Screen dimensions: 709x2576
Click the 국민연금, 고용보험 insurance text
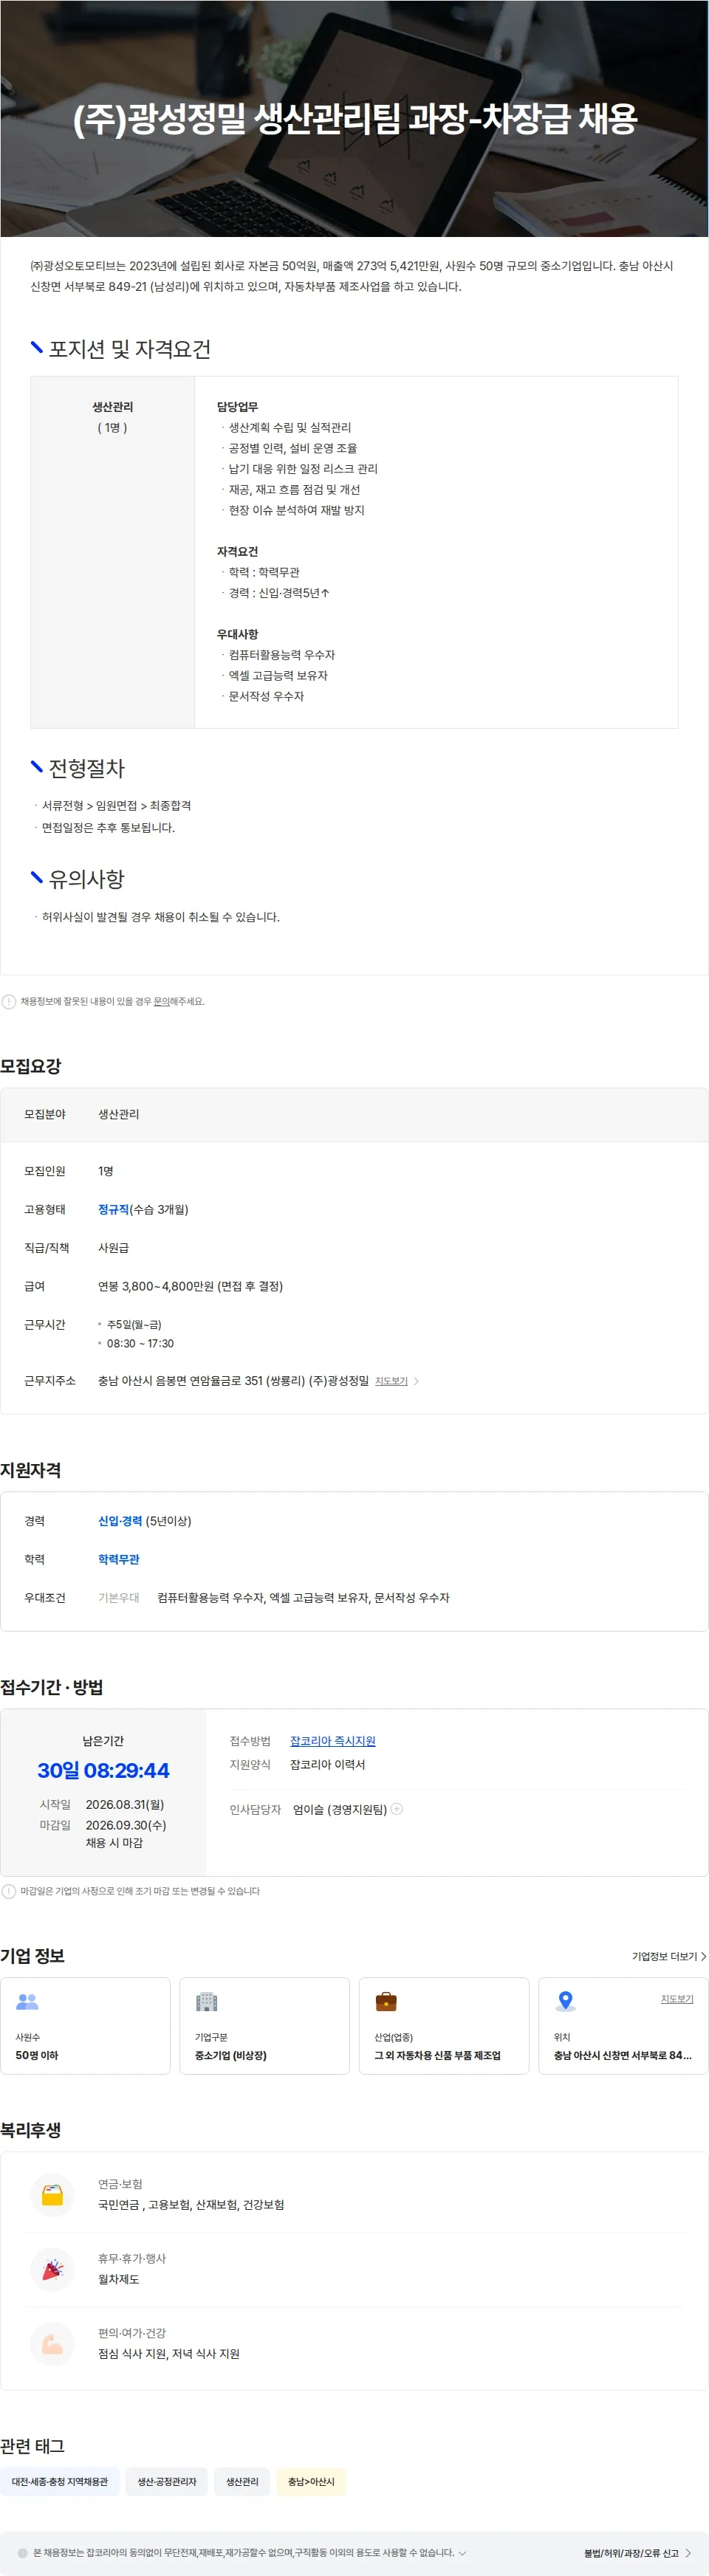pos(191,2204)
